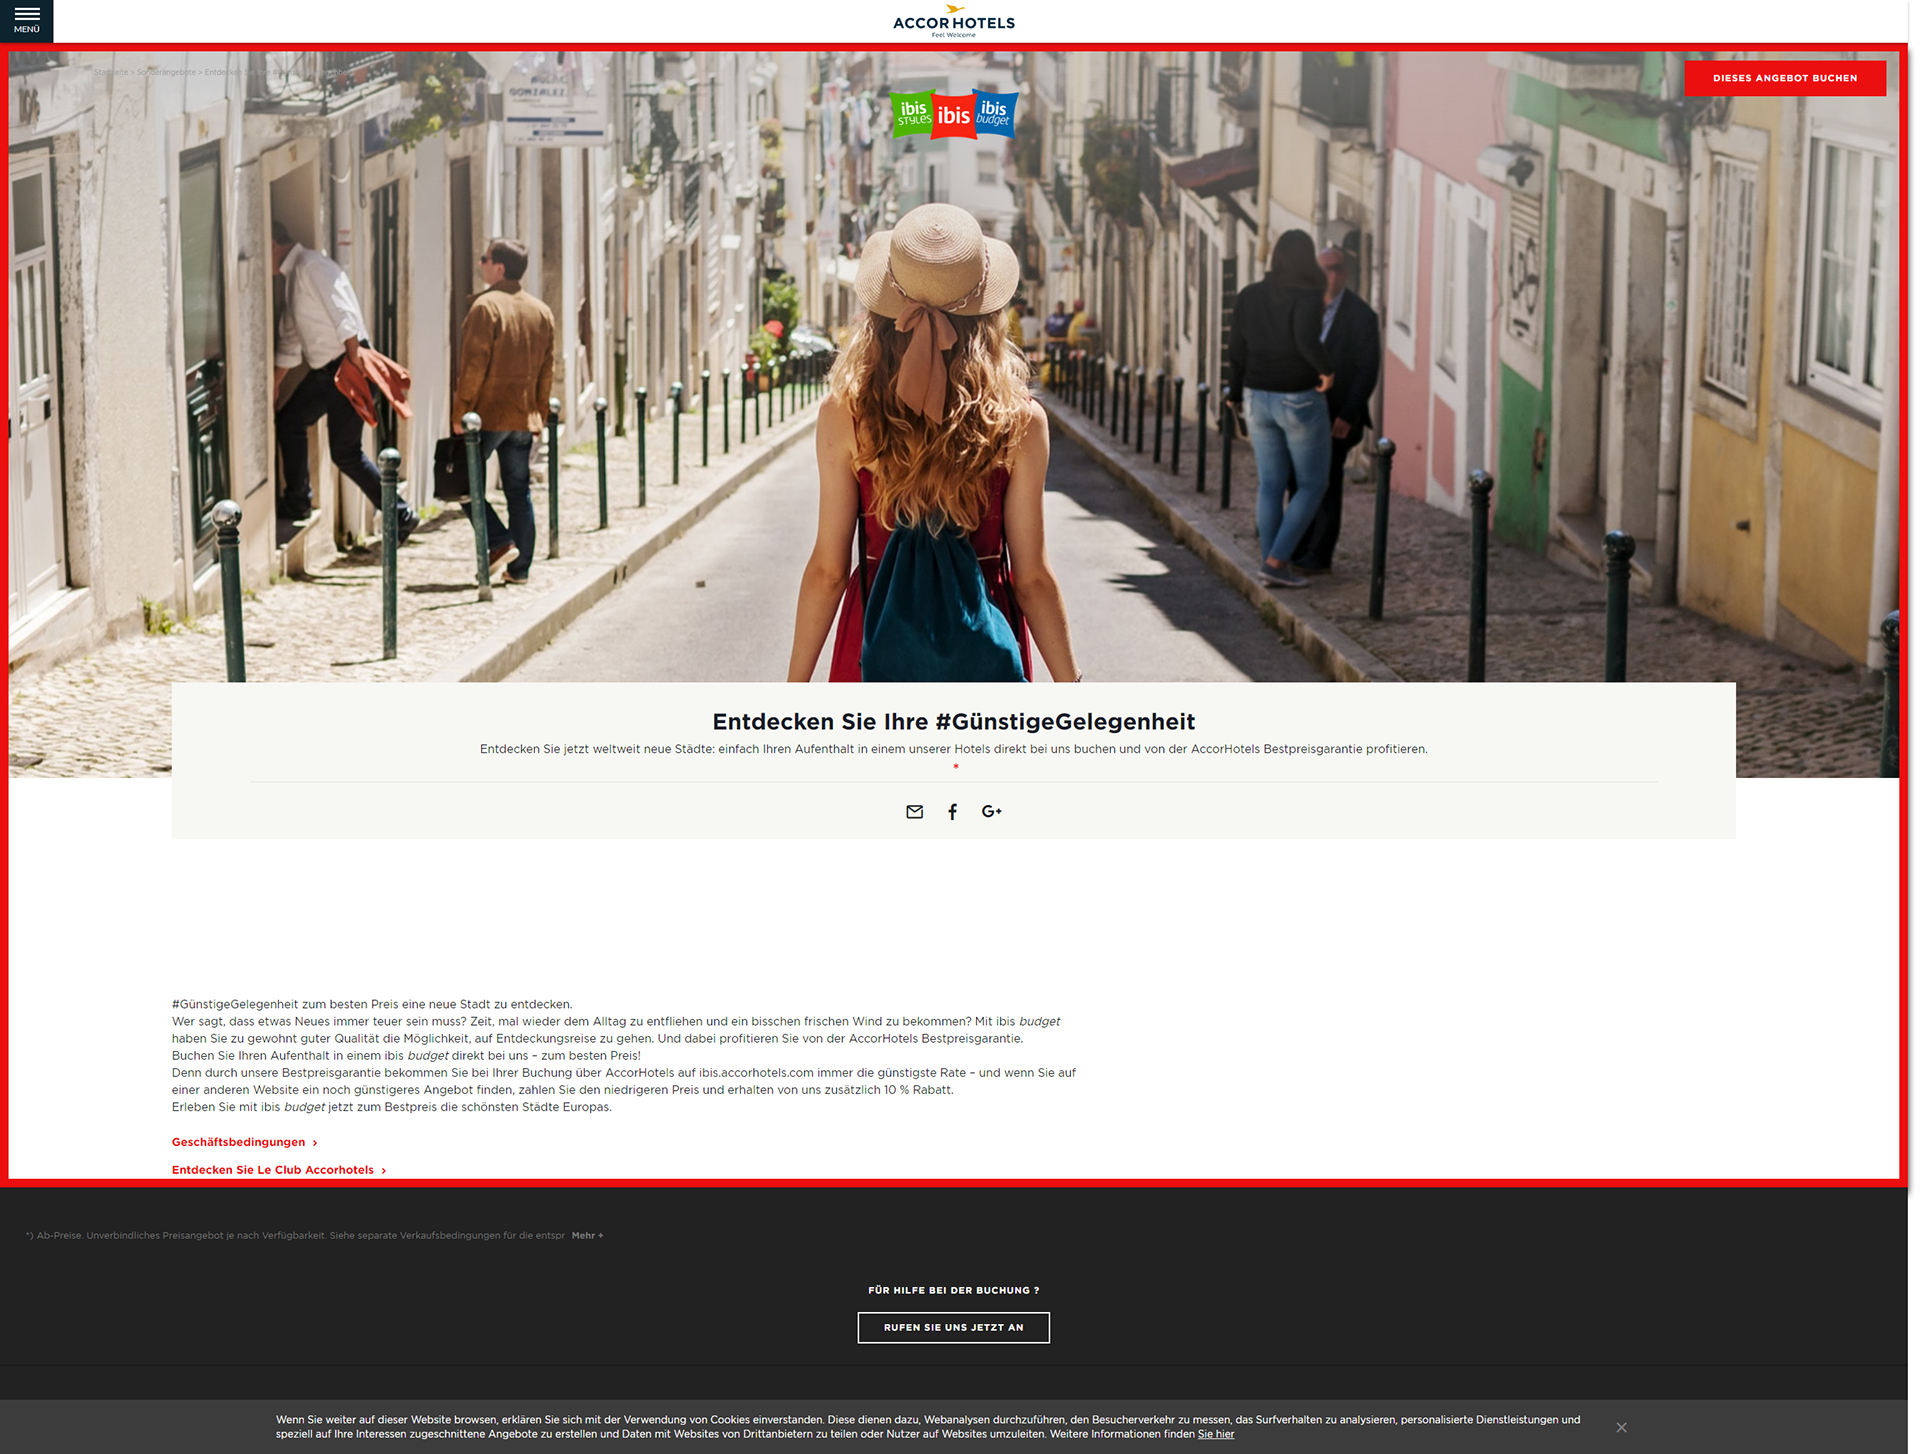Screen dimensions: 1920x1454
Task: Share offer via email envelope icon
Action: tap(914, 812)
